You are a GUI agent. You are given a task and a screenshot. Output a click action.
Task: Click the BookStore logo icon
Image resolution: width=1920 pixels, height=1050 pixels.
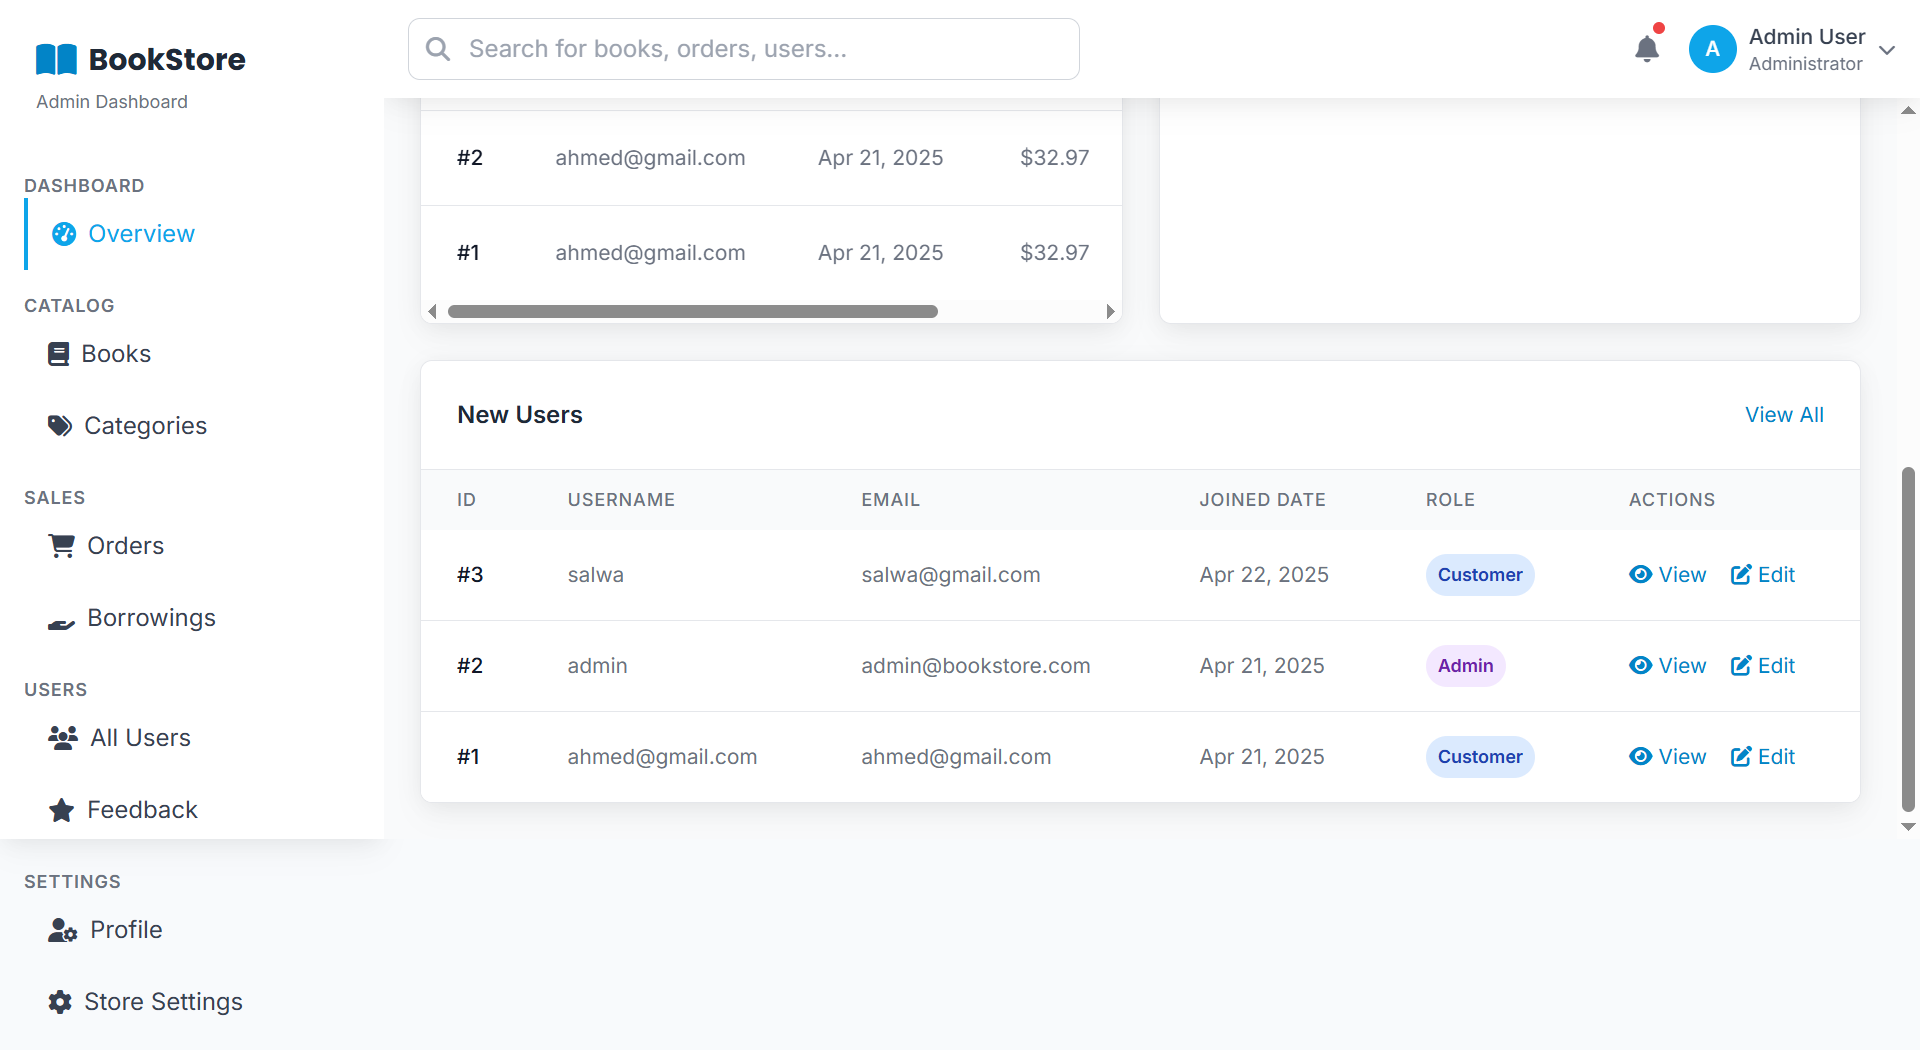click(56, 58)
